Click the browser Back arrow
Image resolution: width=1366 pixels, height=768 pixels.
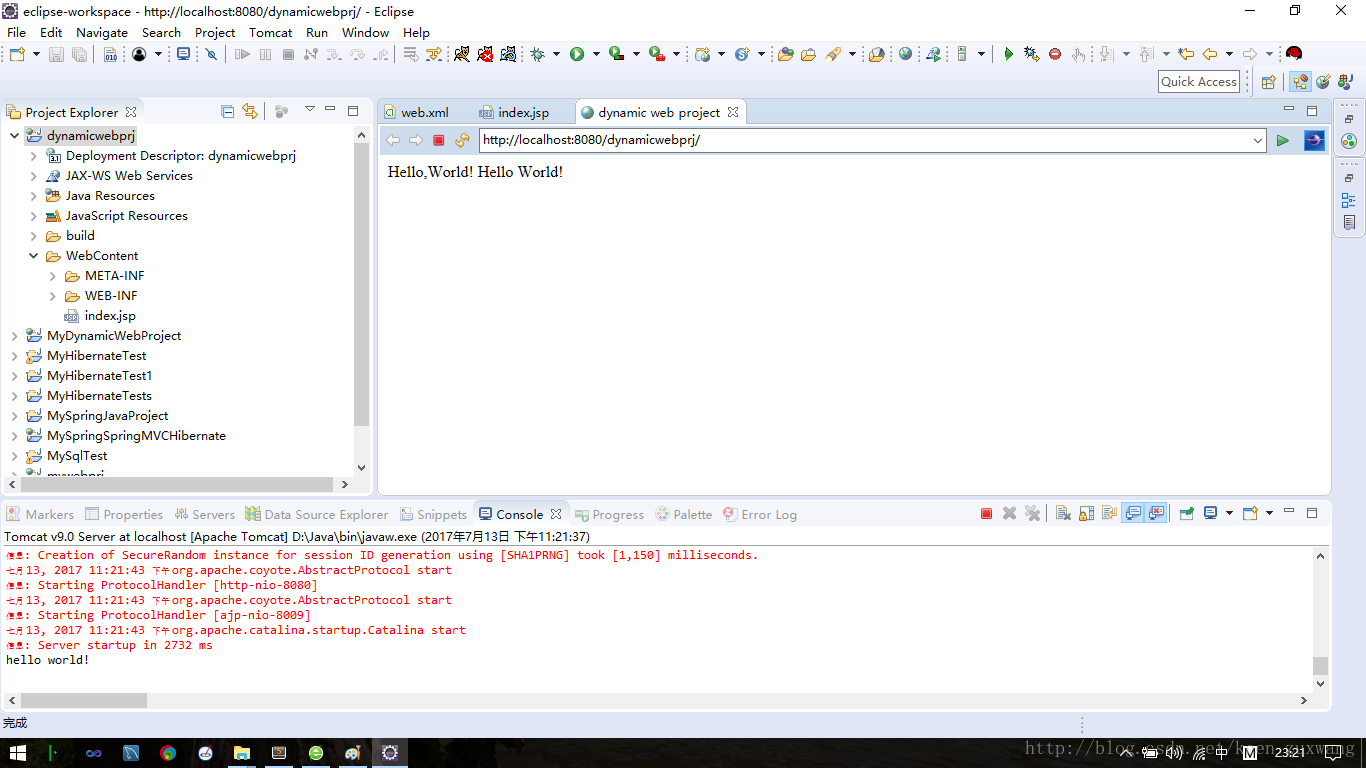[x=393, y=140]
